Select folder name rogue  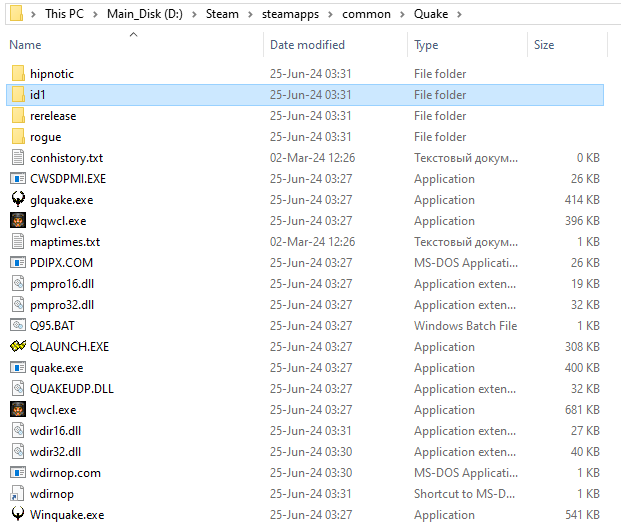pos(46,137)
